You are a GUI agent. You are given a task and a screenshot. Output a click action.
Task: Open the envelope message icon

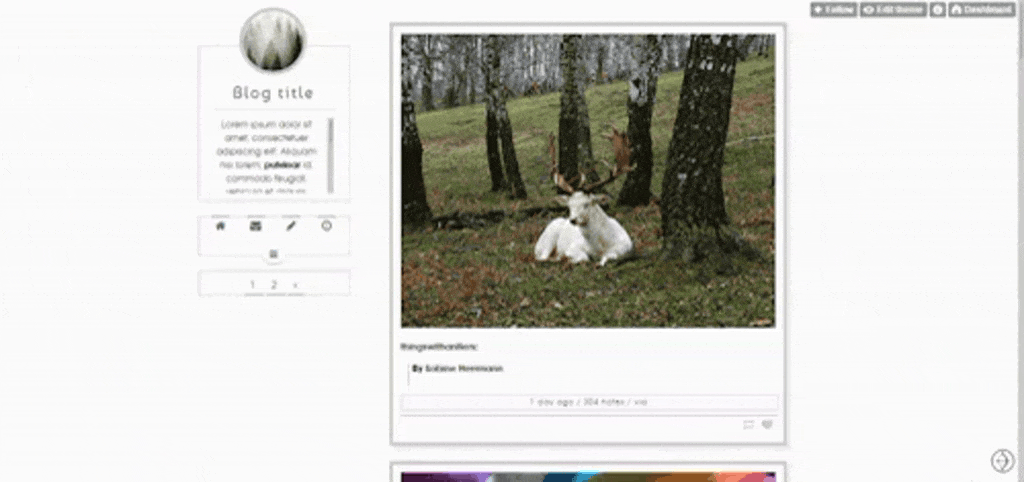click(256, 226)
